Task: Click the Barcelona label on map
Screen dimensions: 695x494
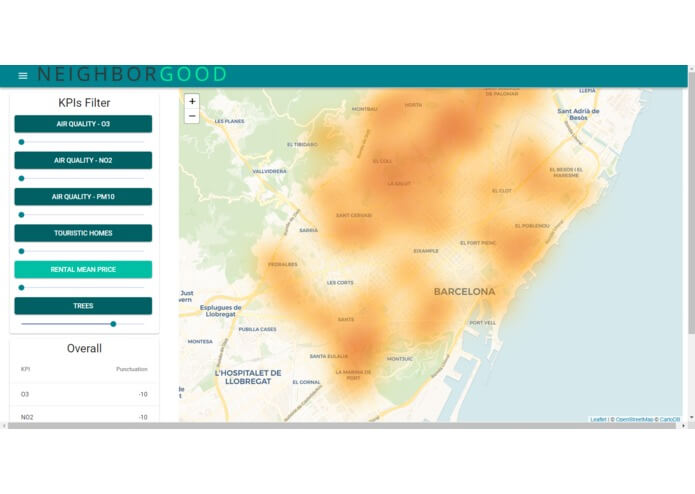Action: pyautogui.click(x=464, y=292)
